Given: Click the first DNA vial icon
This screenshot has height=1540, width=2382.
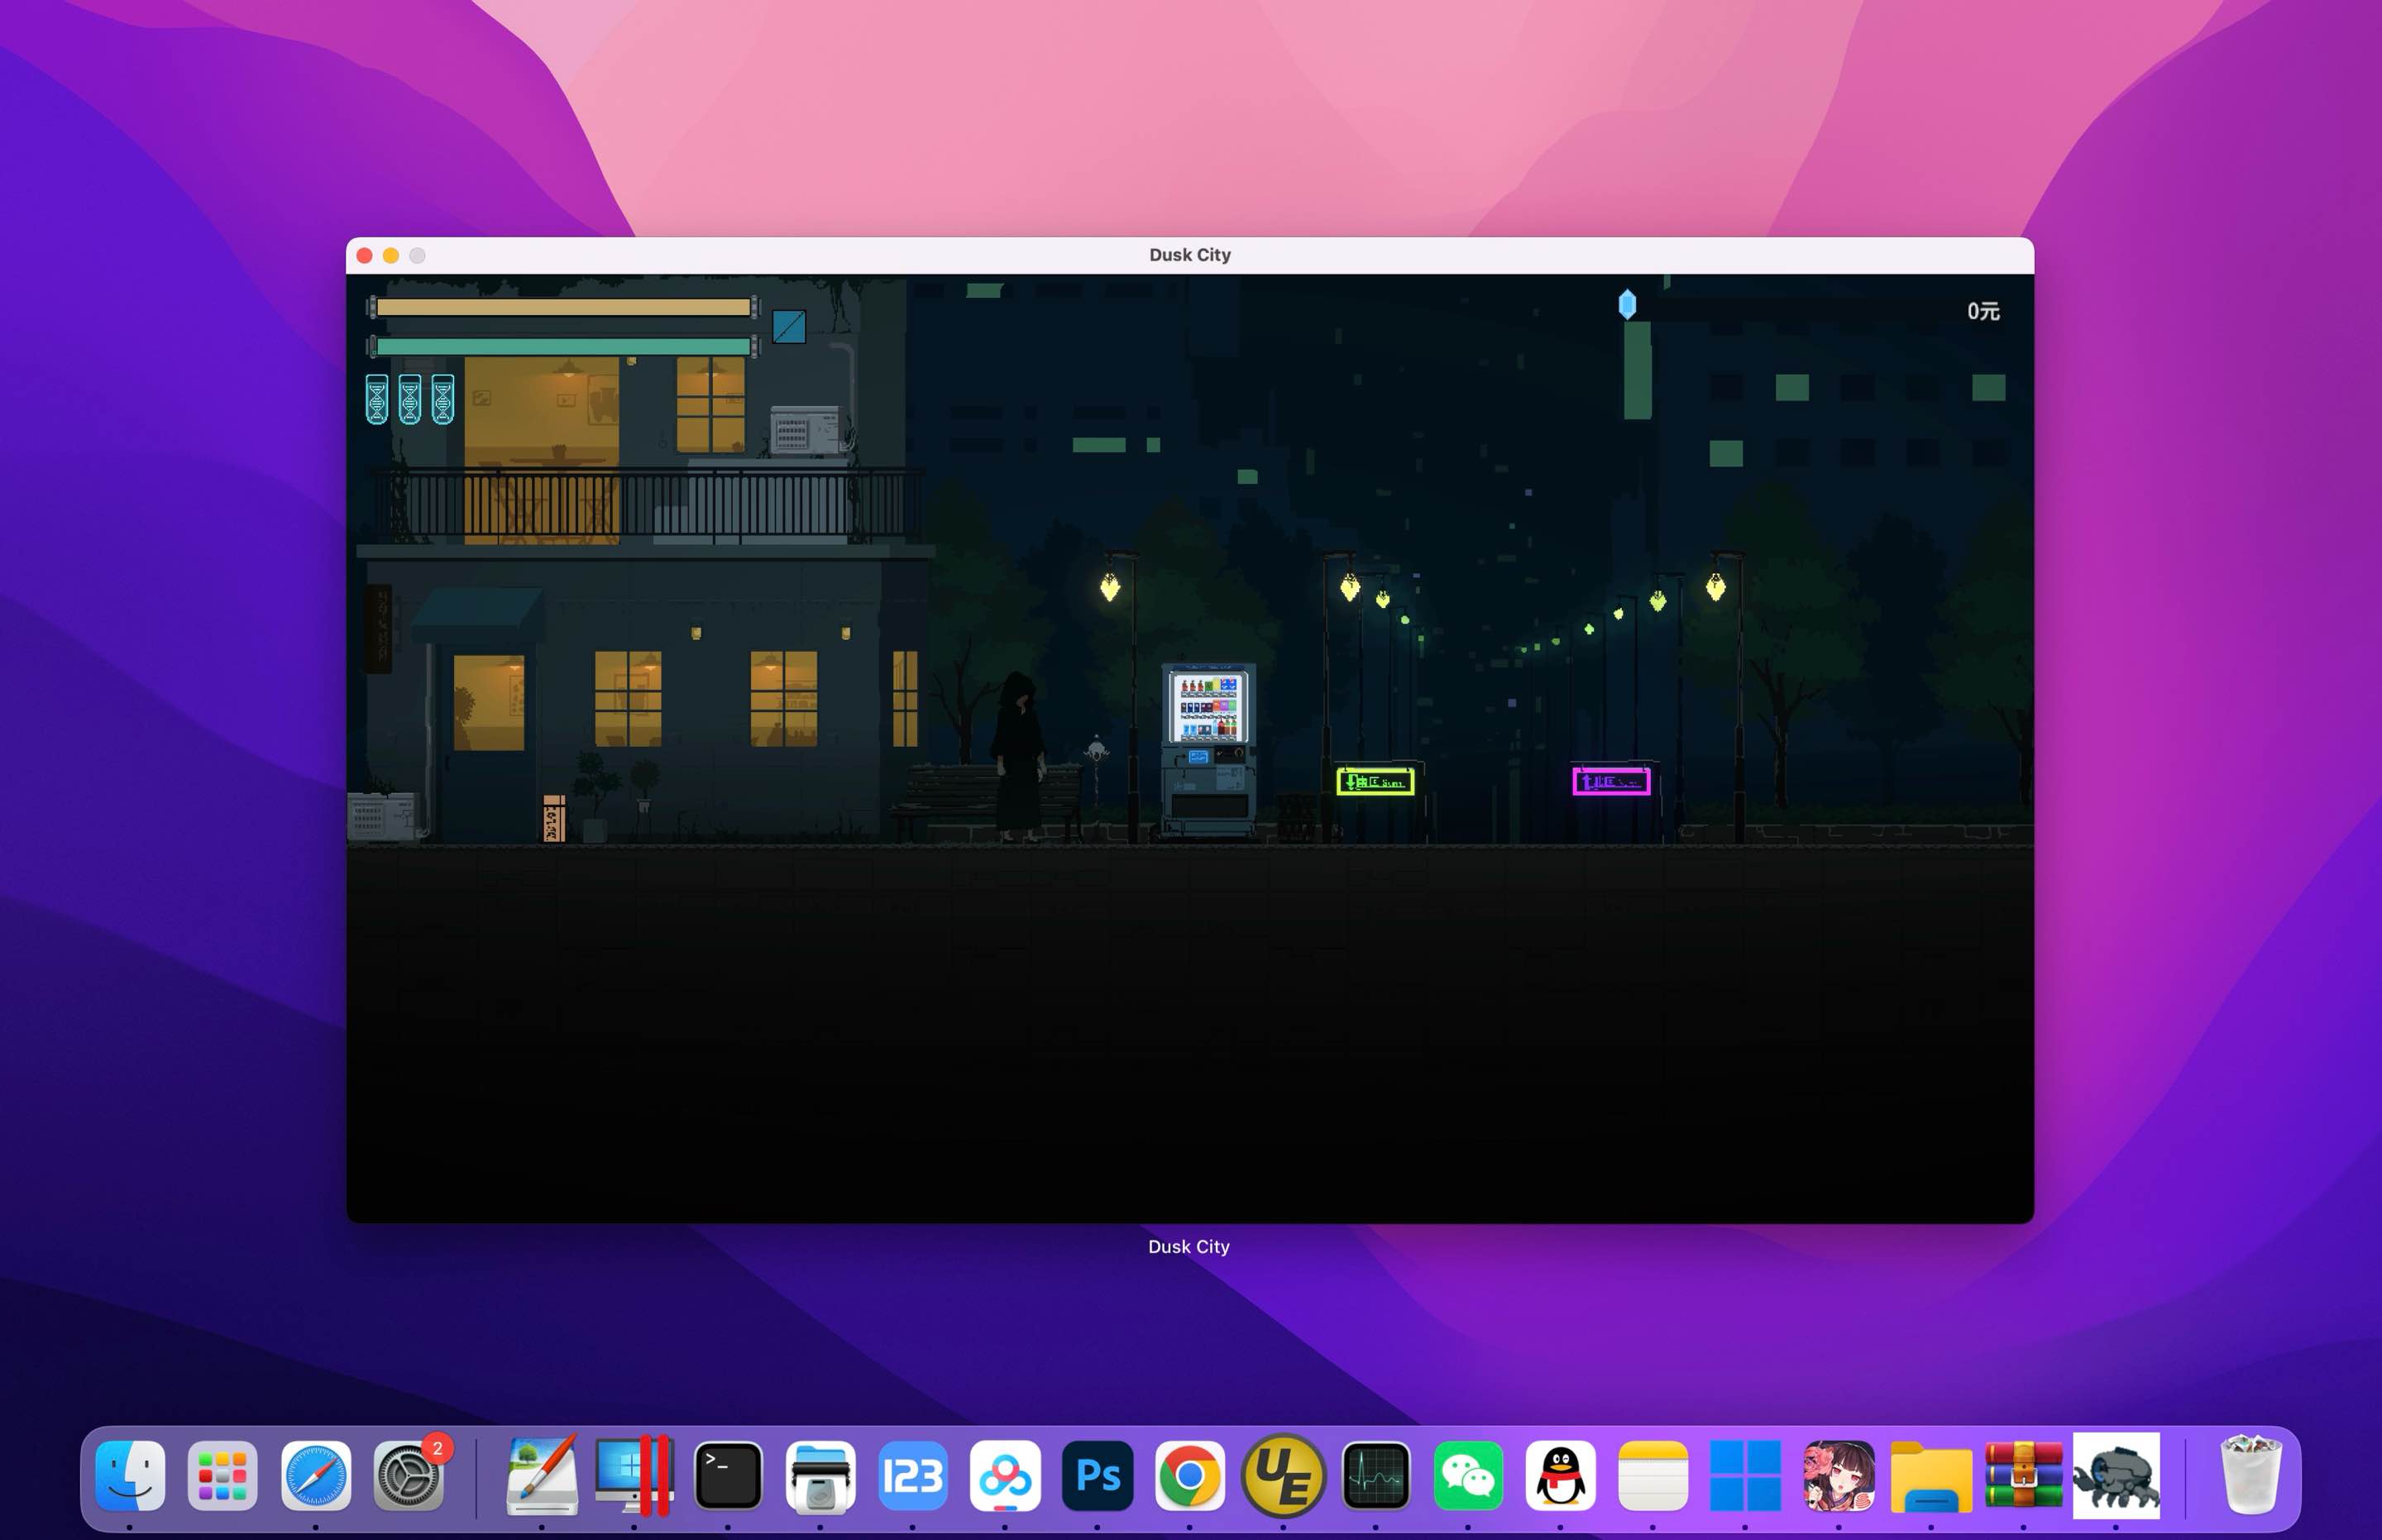Looking at the screenshot, I should (377, 399).
